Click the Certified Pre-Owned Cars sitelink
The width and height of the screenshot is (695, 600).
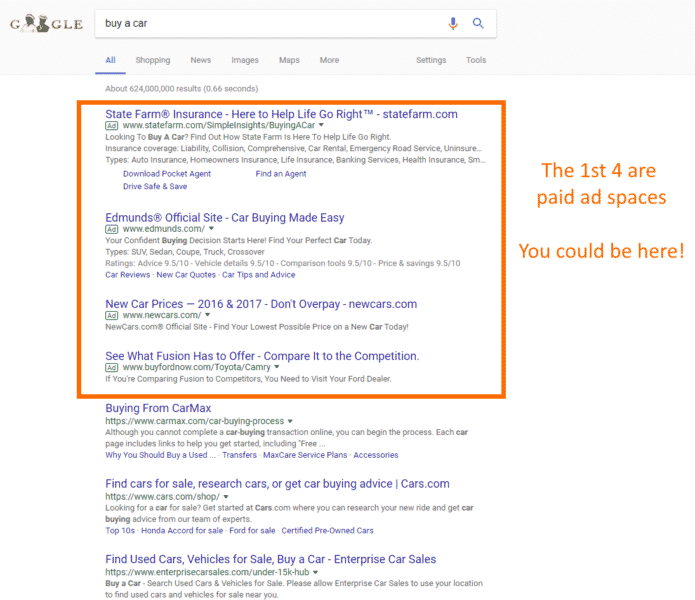[x=328, y=530]
